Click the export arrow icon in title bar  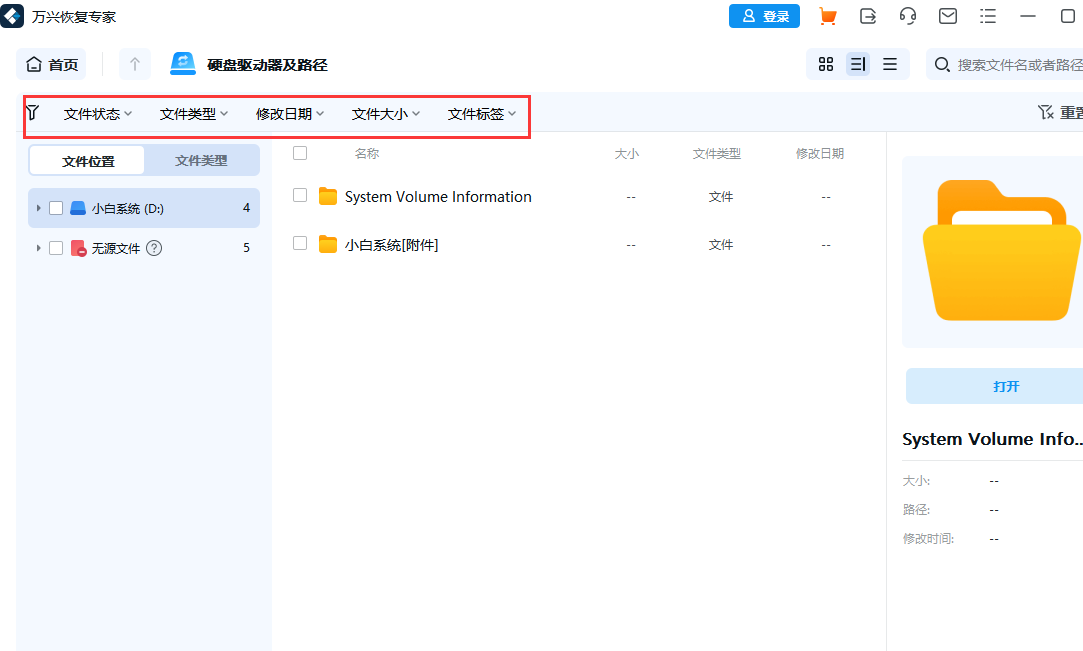[867, 16]
